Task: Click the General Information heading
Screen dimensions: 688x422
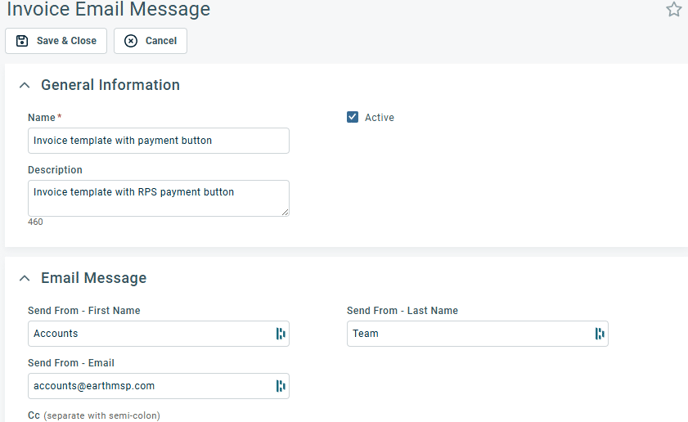Action: (x=111, y=85)
